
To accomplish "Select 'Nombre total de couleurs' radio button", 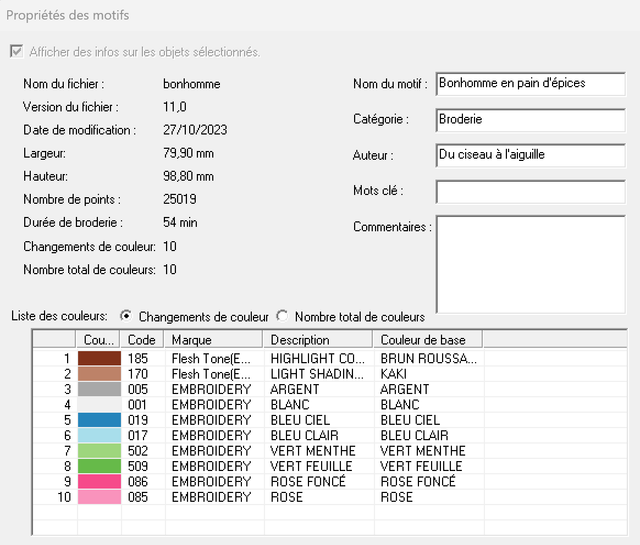I will point(282,316).
